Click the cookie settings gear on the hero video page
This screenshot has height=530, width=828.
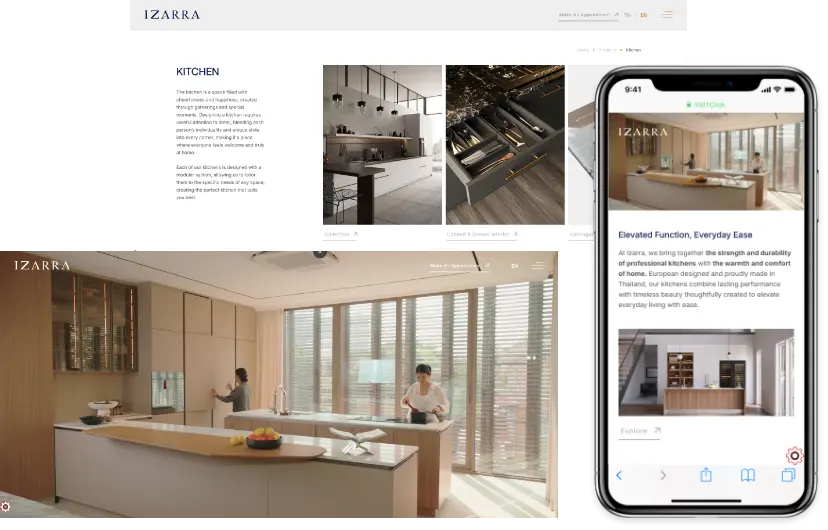point(5,507)
